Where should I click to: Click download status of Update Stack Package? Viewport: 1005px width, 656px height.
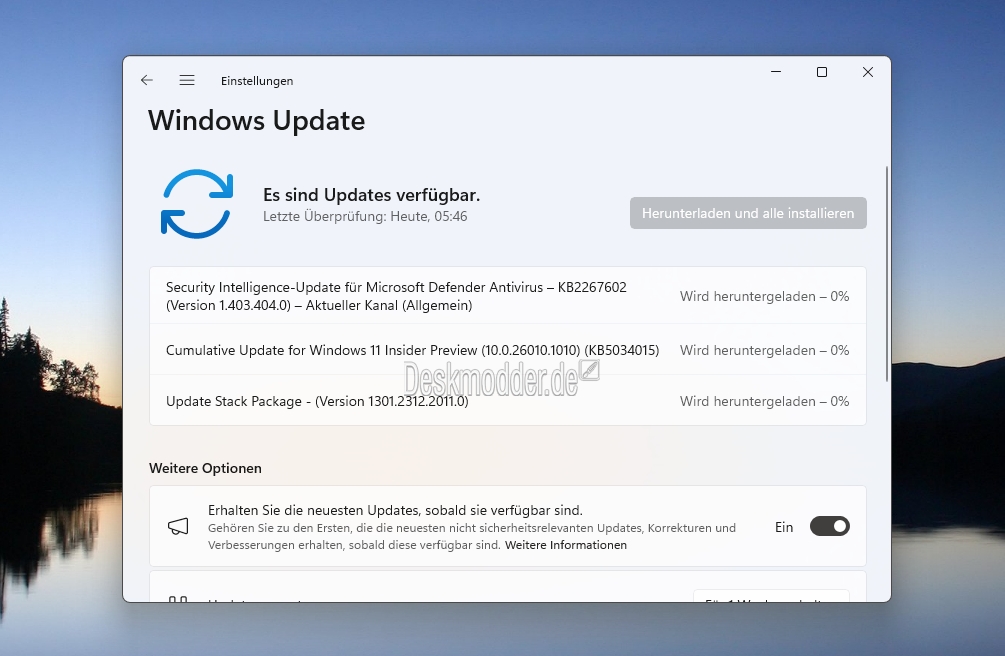coord(764,401)
